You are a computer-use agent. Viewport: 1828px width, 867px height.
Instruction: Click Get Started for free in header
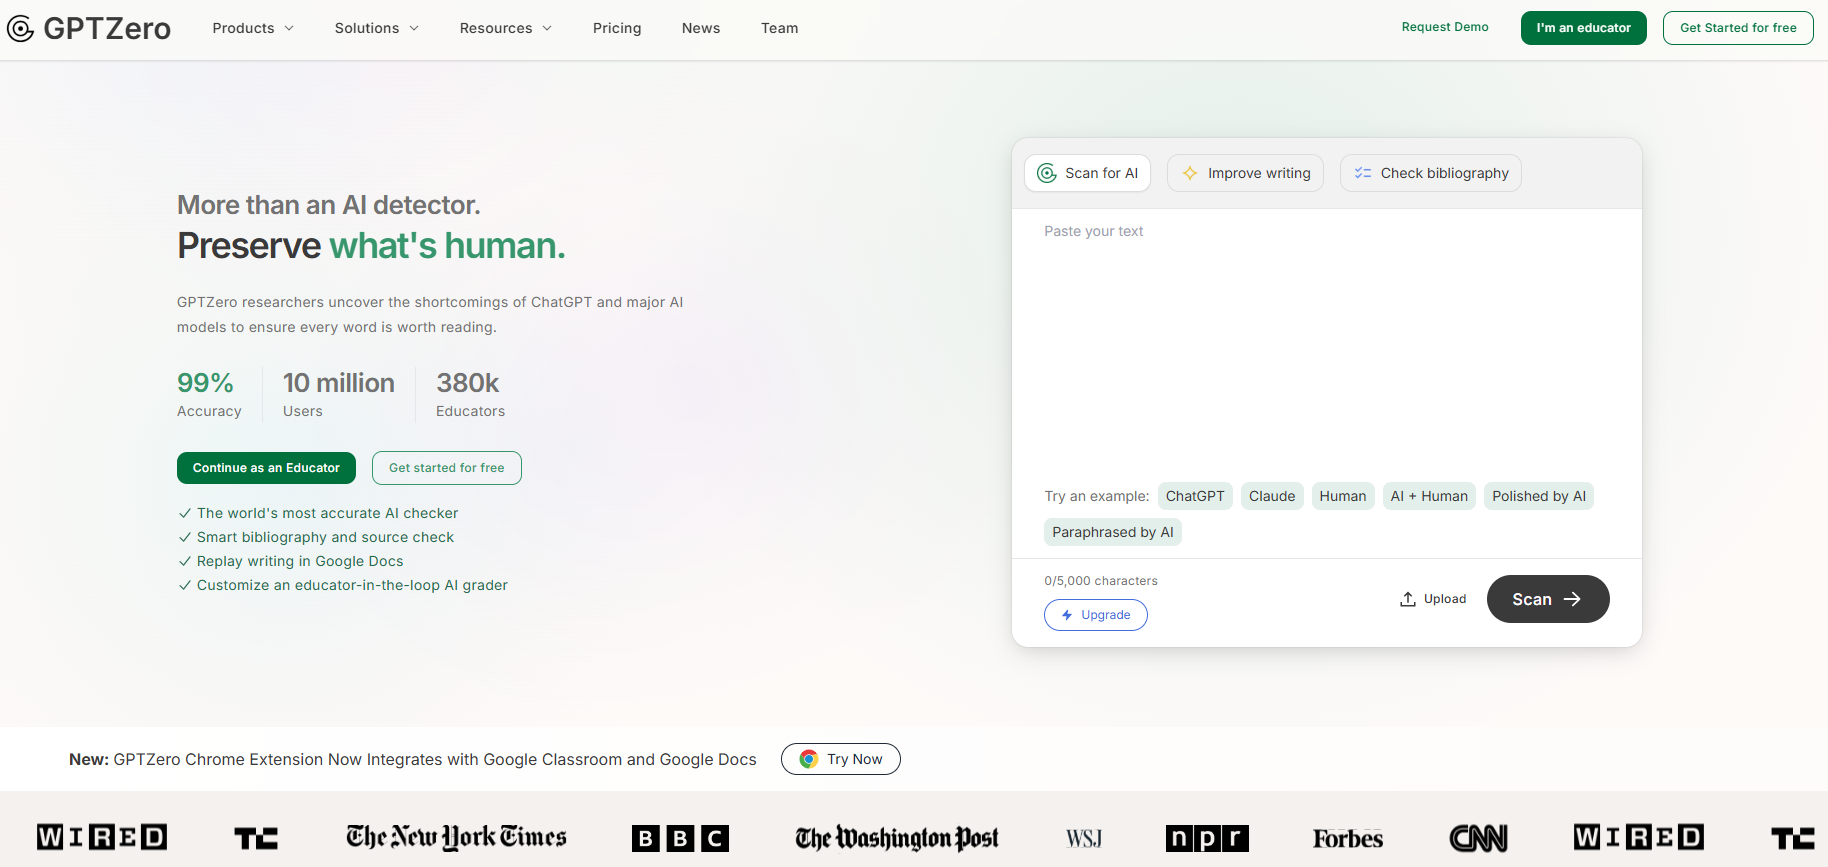click(x=1738, y=28)
